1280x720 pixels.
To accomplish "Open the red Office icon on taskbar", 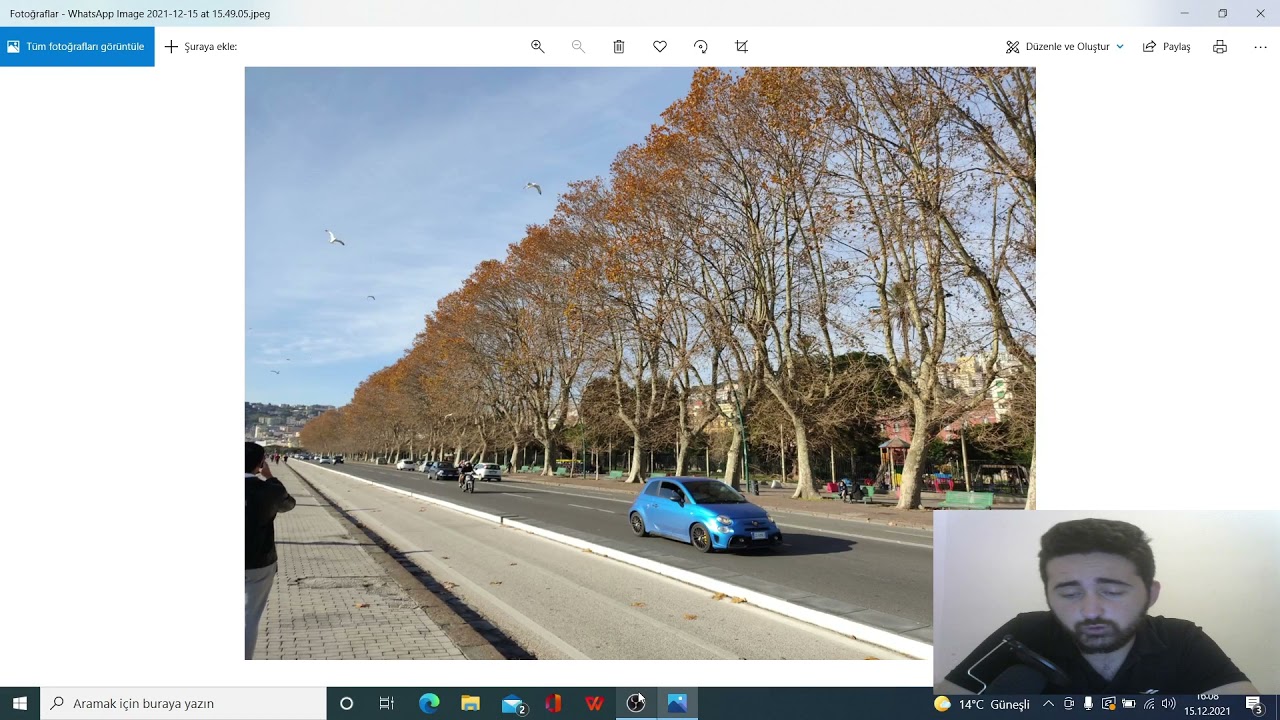I will (x=553, y=704).
